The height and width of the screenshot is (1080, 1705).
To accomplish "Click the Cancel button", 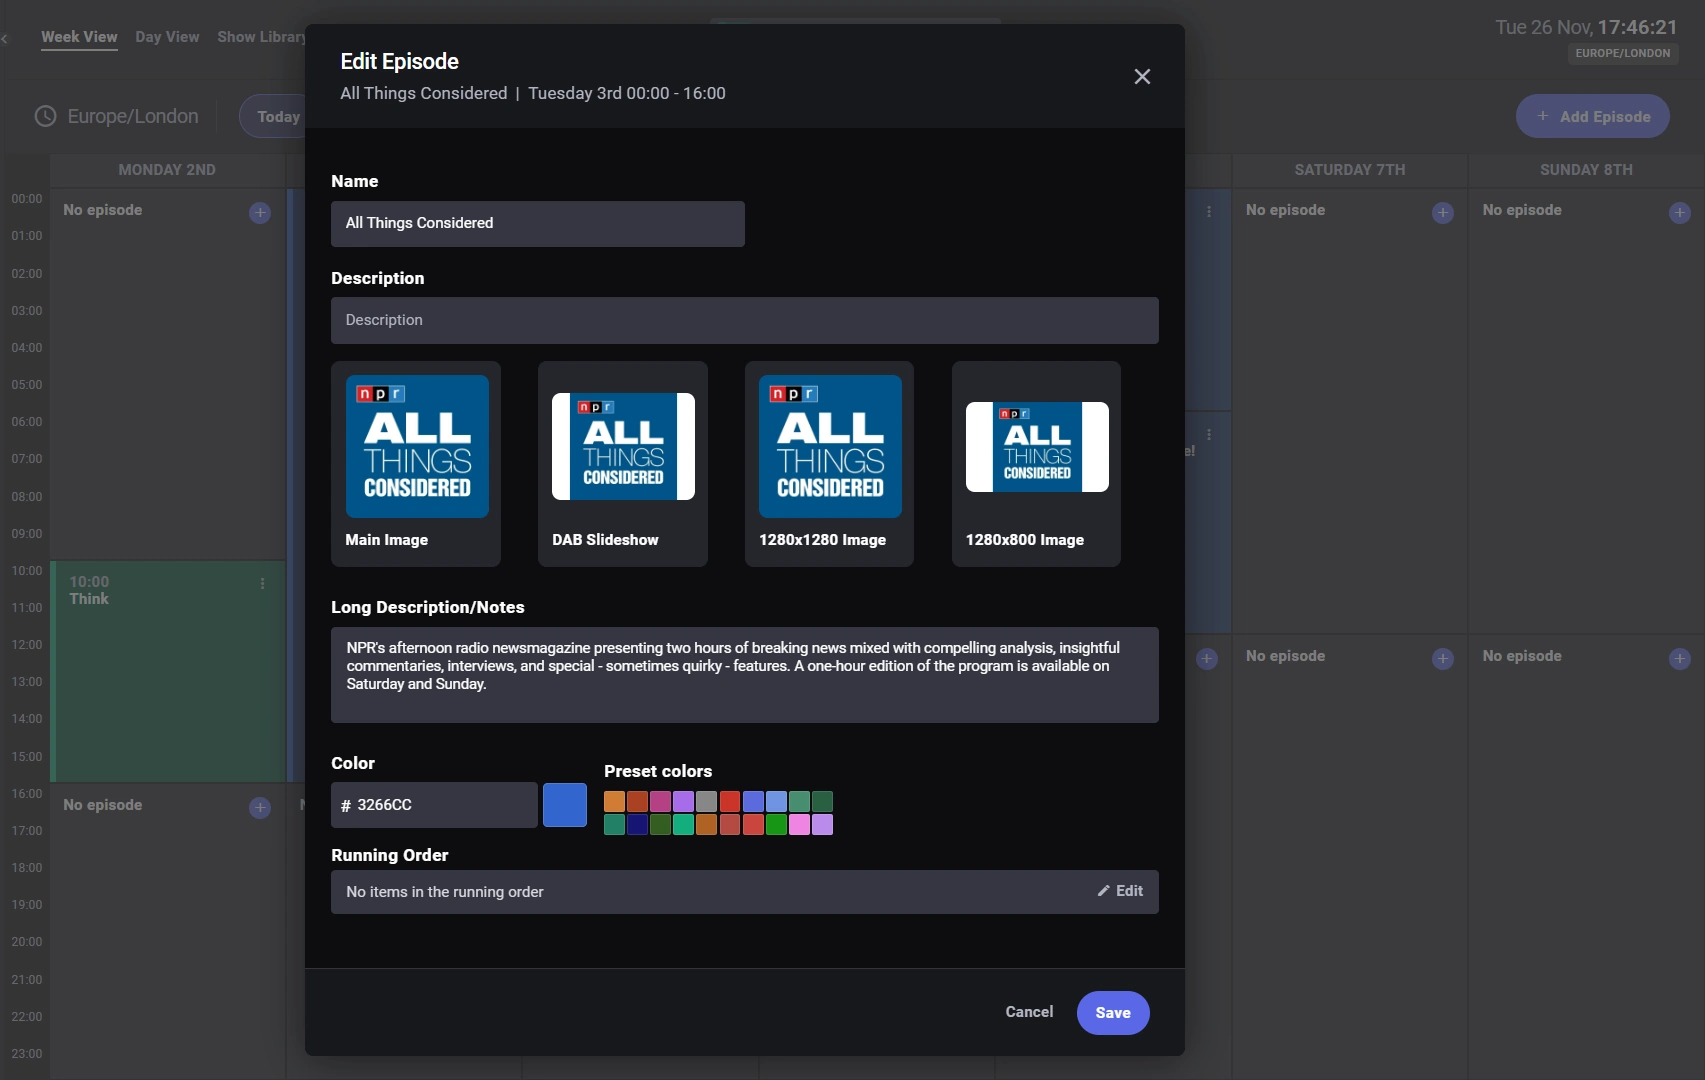I will [1029, 1012].
